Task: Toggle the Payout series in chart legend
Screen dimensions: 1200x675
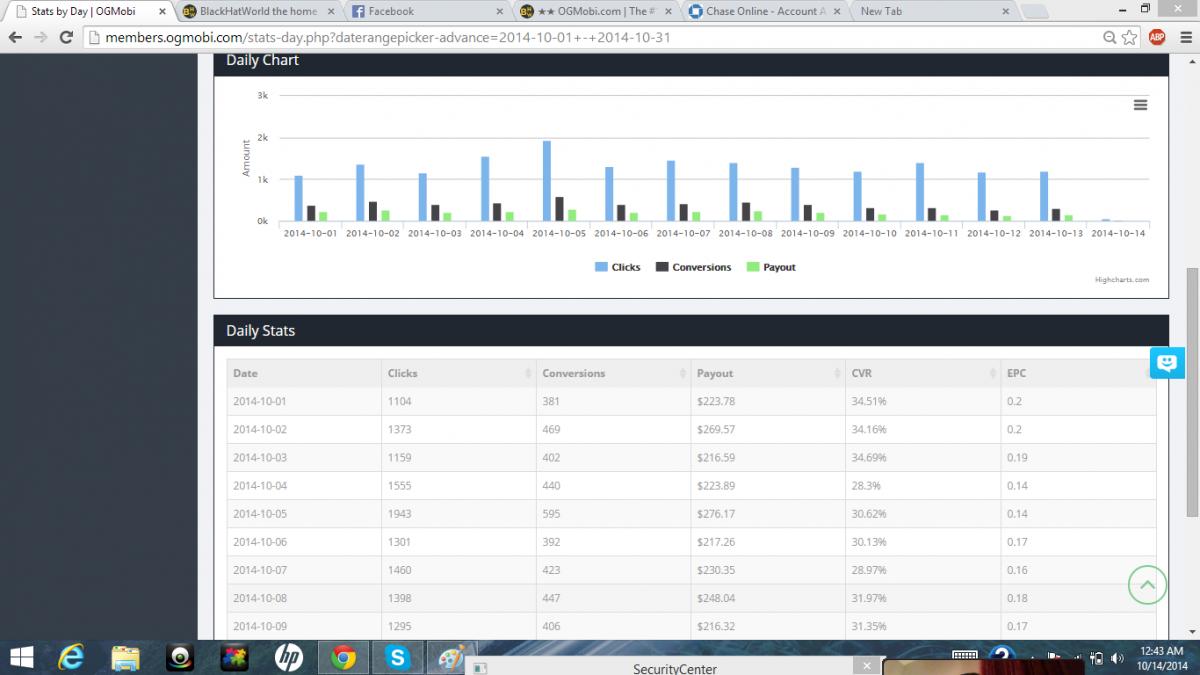Action: [x=771, y=267]
